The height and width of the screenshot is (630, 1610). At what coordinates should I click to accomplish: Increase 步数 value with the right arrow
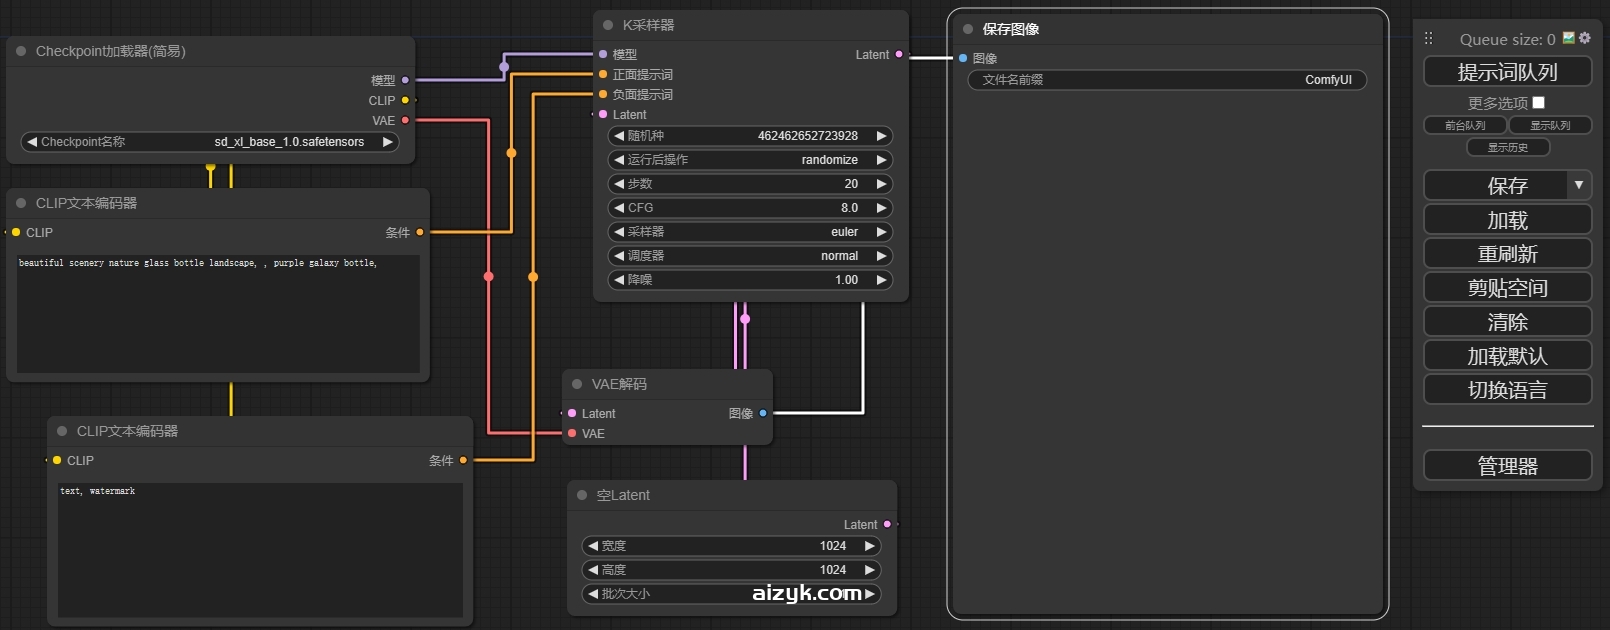coord(881,184)
